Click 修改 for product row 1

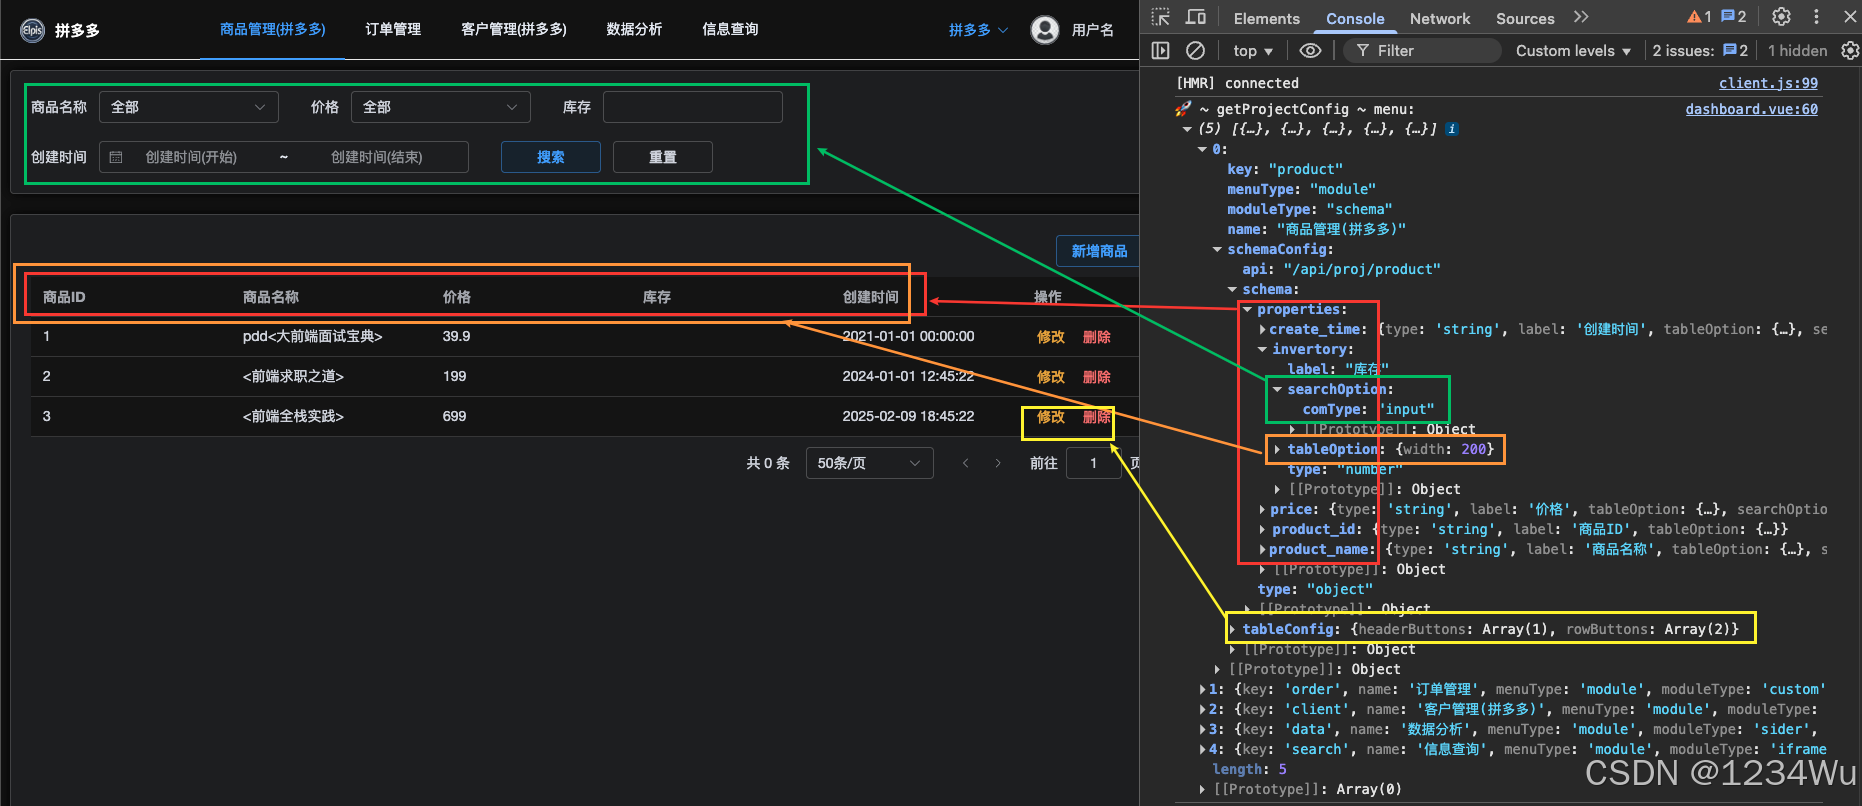click(1051, 337)
